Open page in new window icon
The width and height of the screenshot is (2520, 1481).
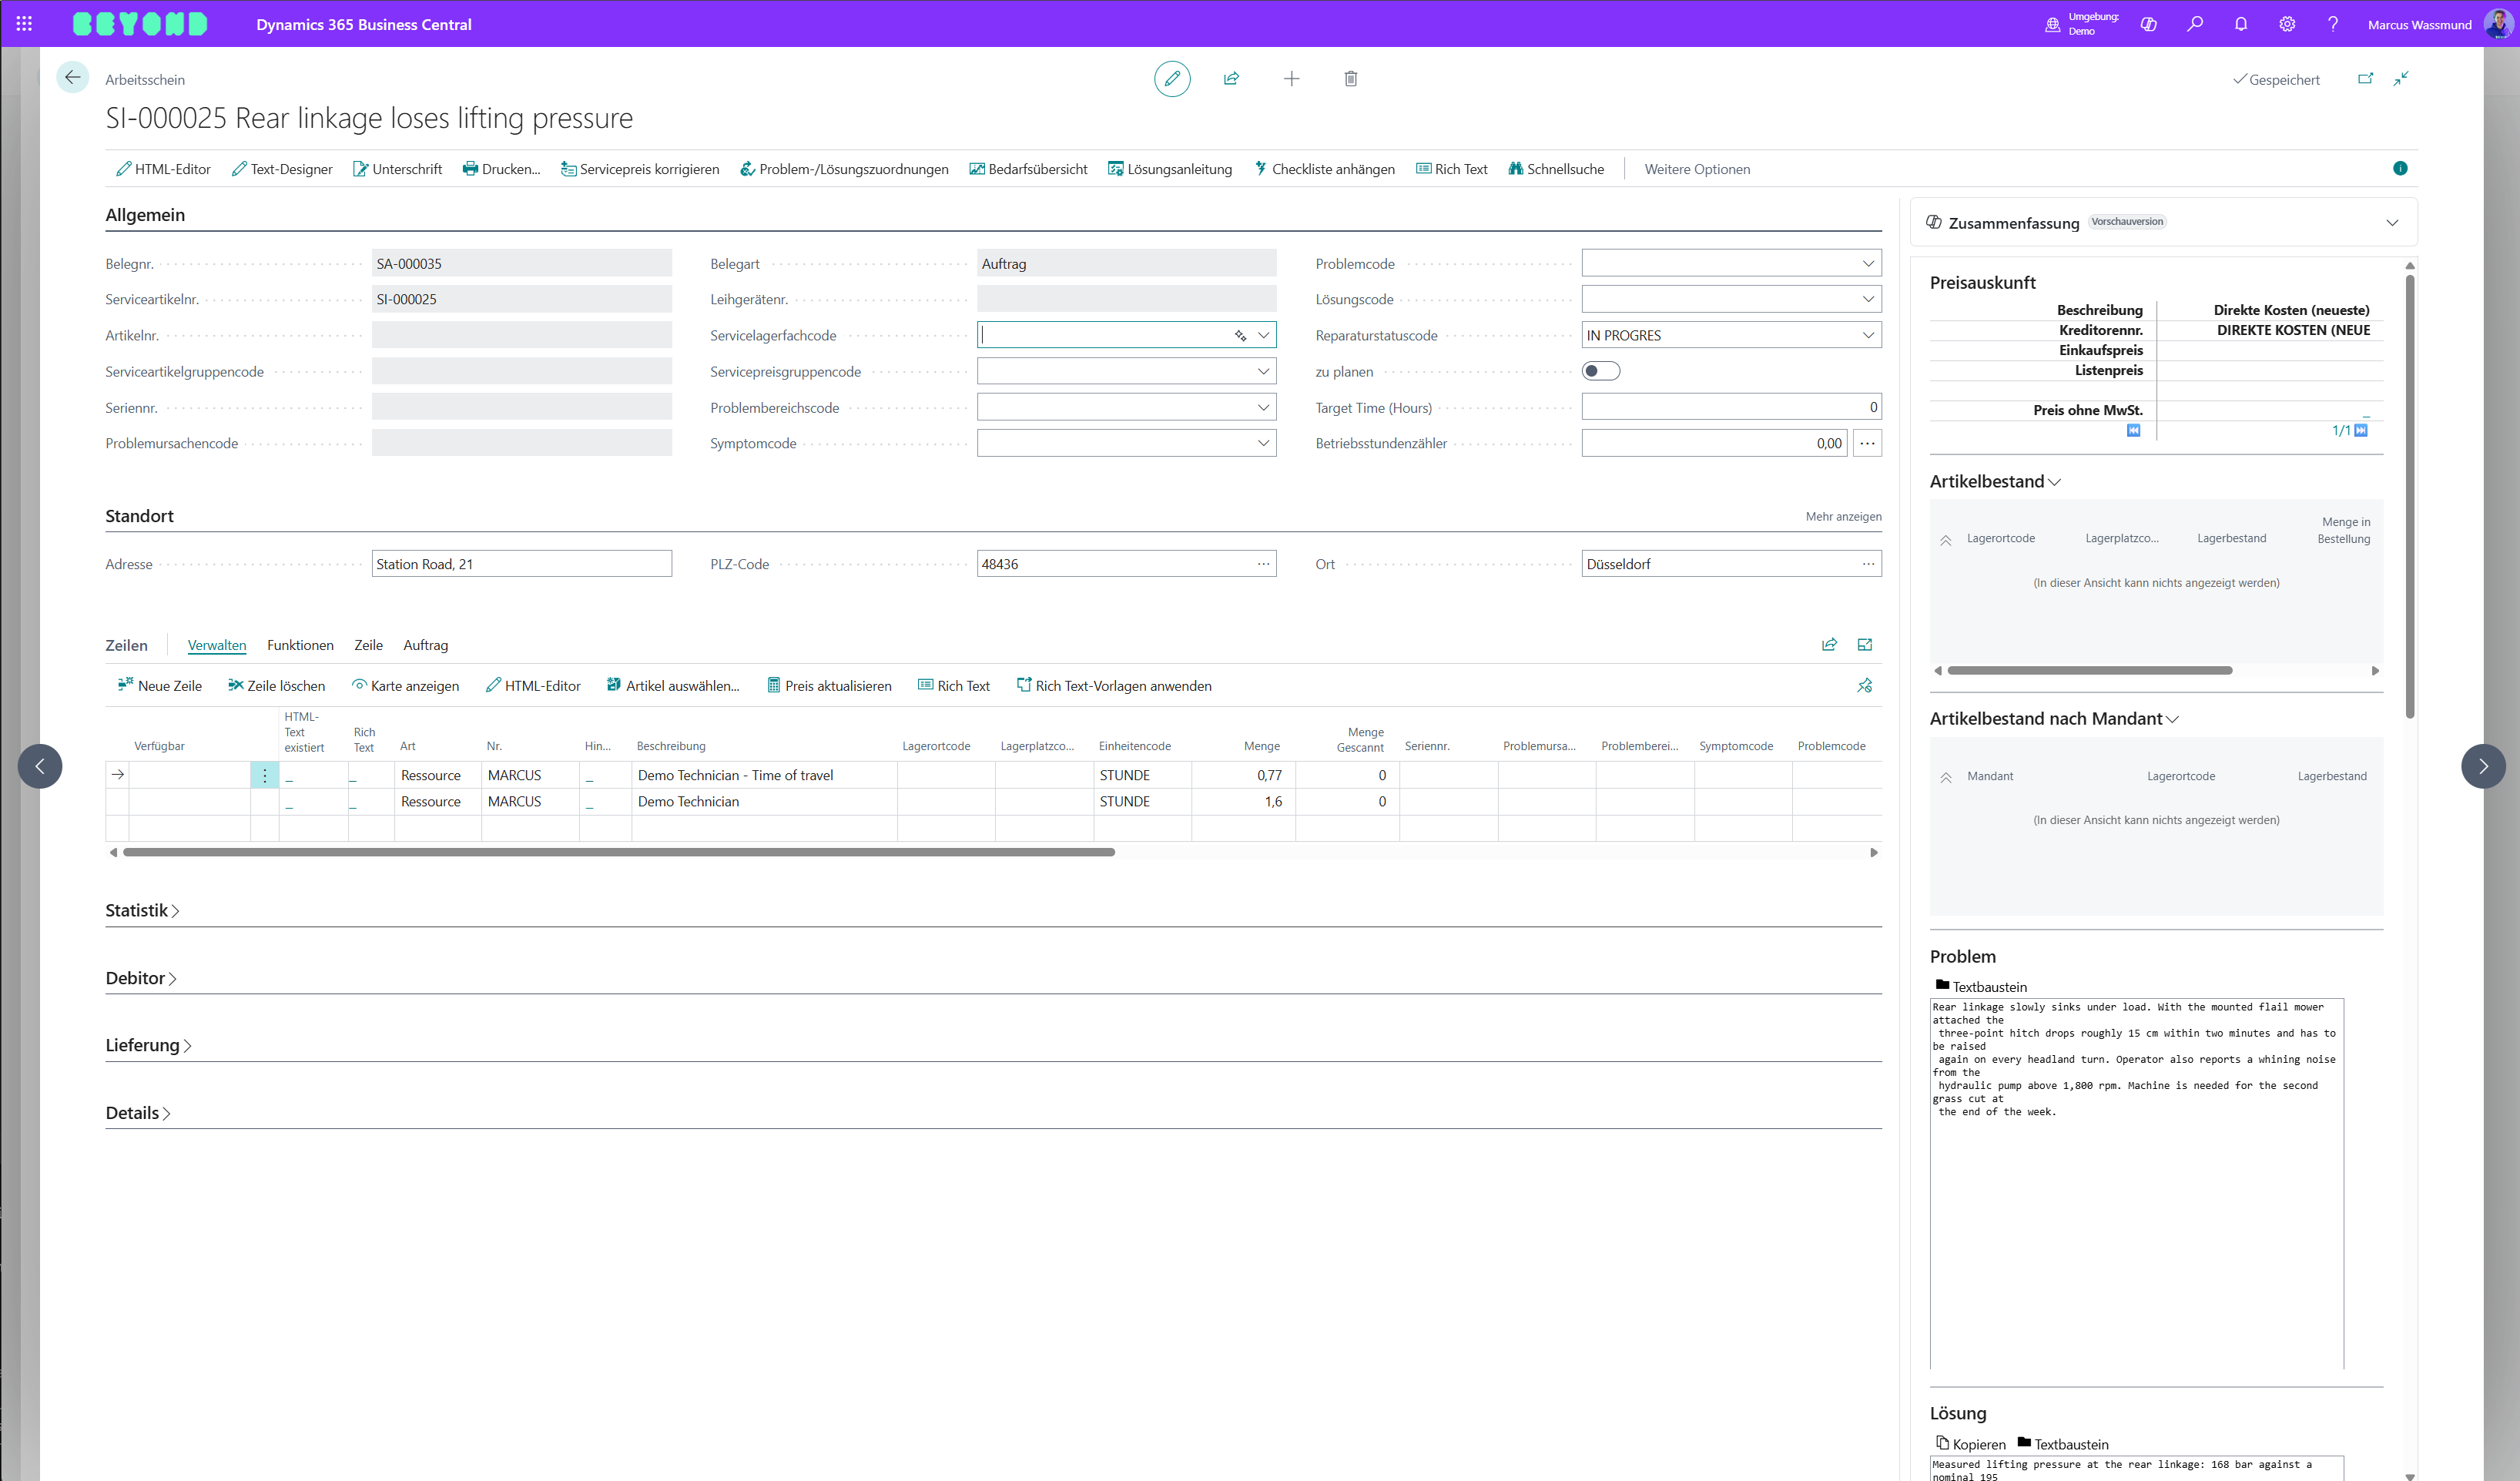pyautogui.click(x=2365, y=79)
